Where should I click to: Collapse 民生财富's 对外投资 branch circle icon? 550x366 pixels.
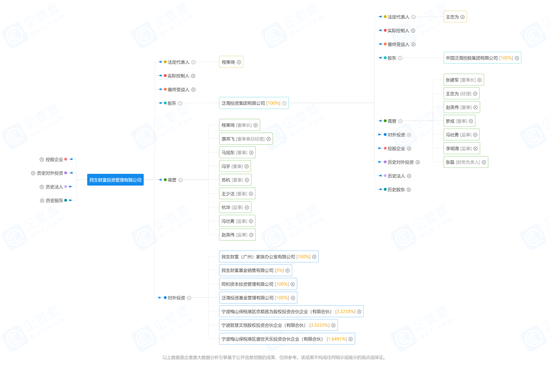(189, 298)
